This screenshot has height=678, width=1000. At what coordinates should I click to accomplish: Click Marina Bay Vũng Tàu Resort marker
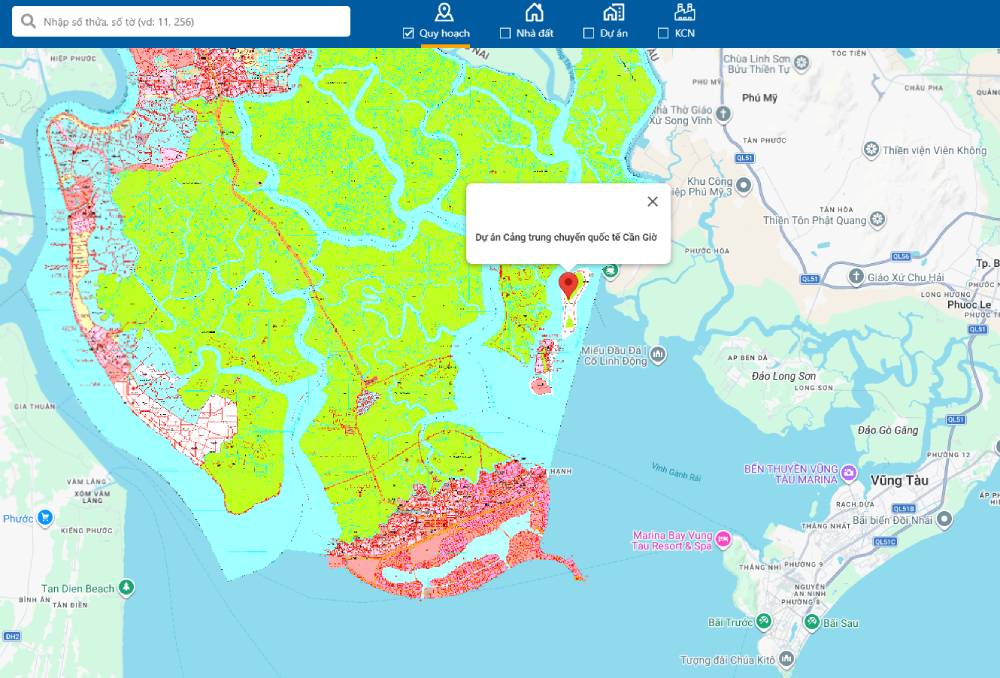pos(724,540)
